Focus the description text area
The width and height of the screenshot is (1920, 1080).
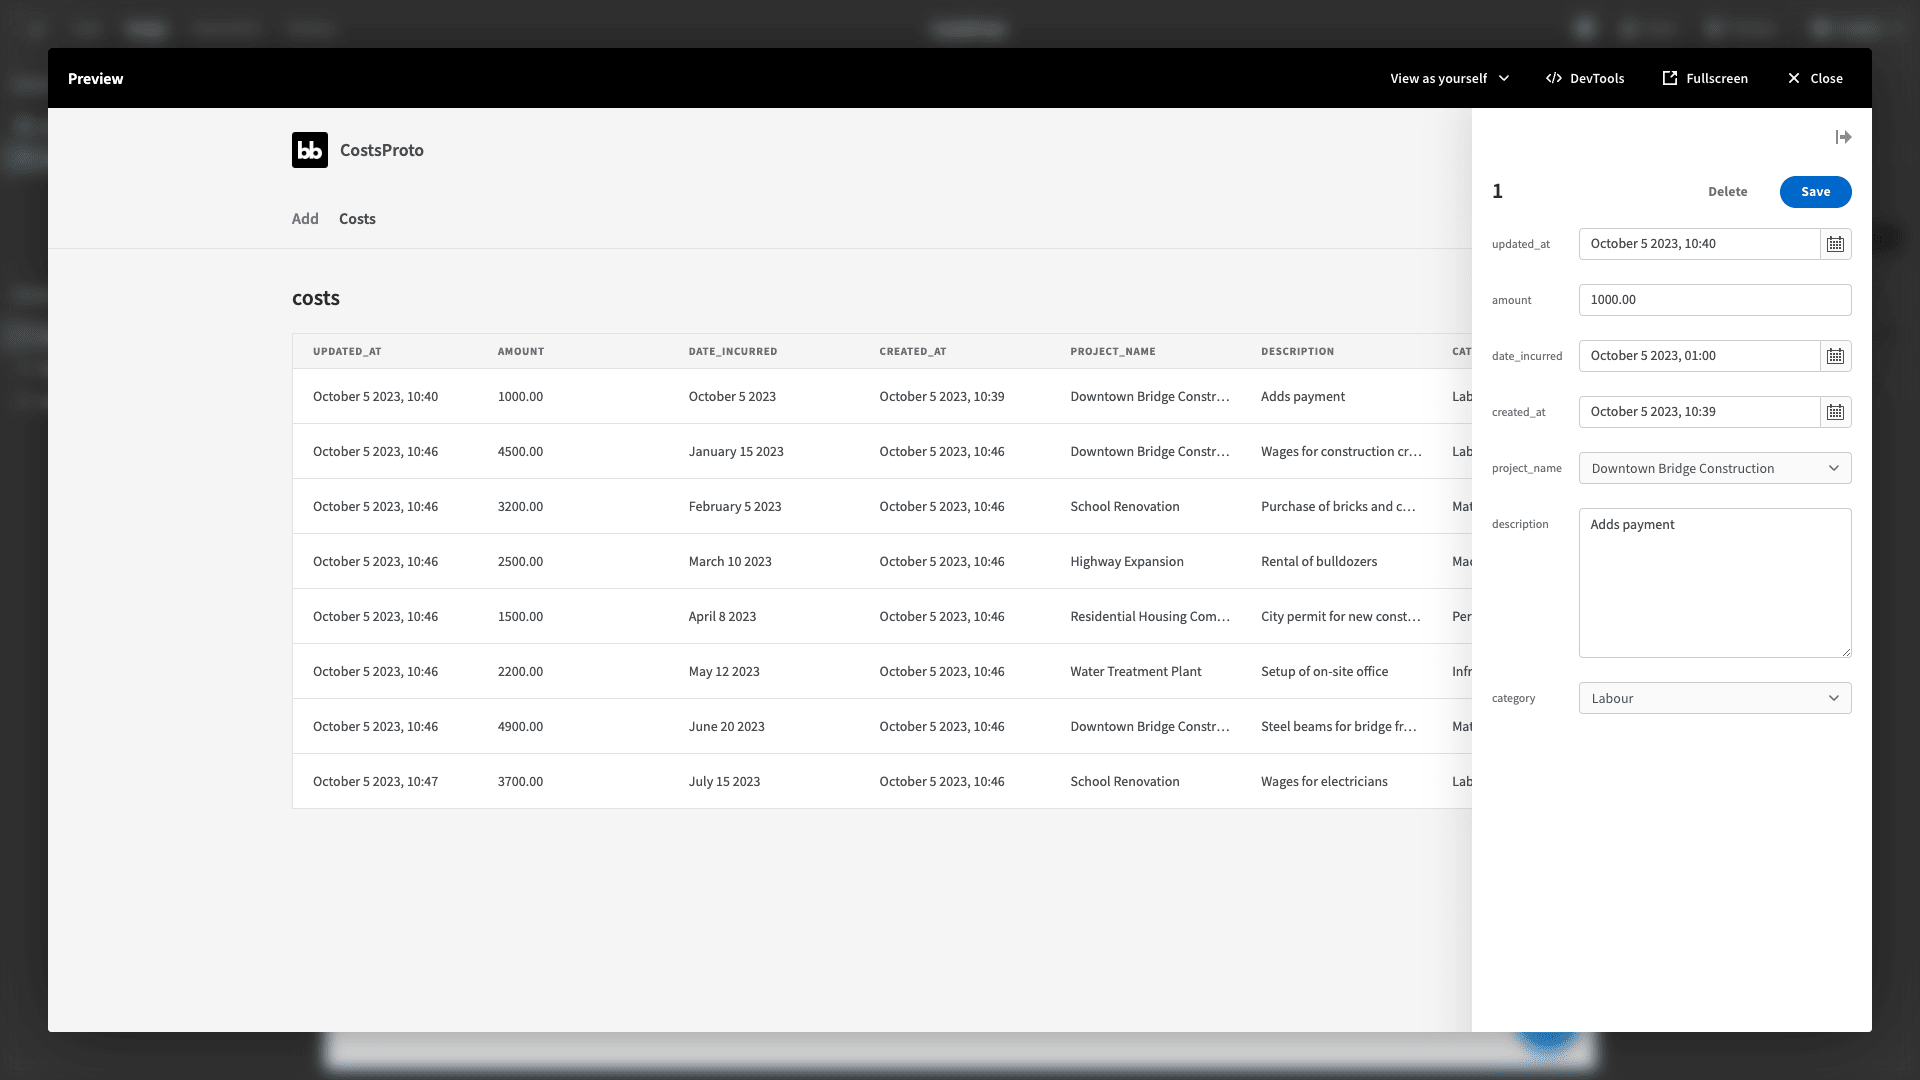(1715, 583)
